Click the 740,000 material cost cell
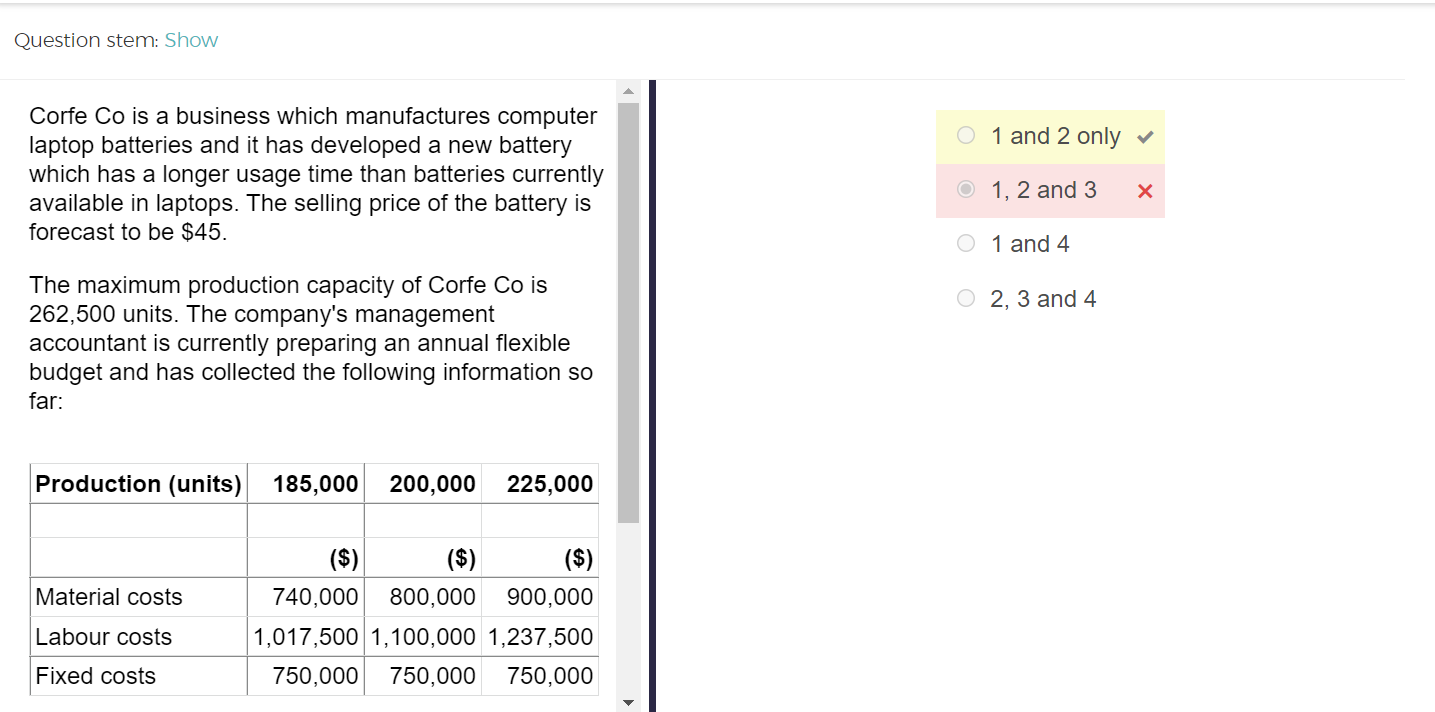 (315, 597)
